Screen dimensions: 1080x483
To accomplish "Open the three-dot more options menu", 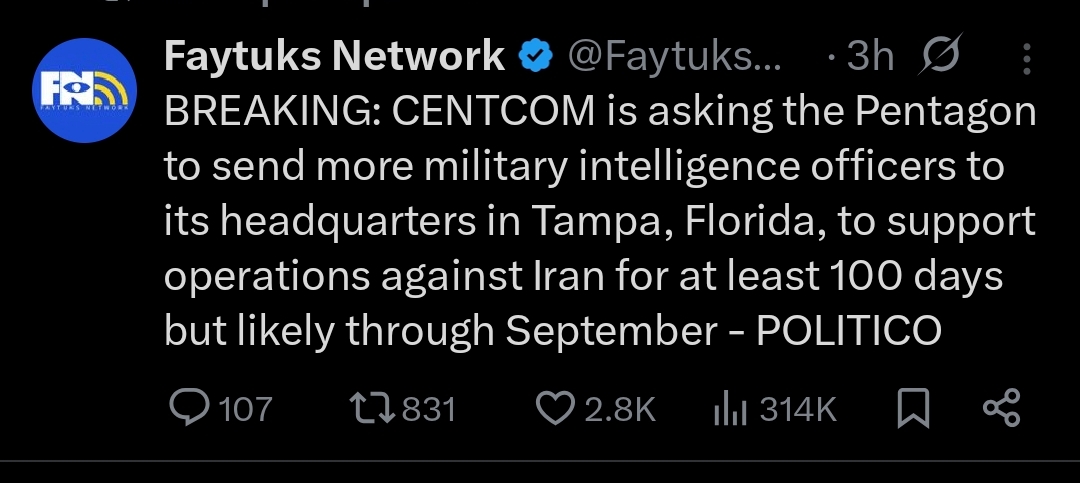I will (1027, 59).
